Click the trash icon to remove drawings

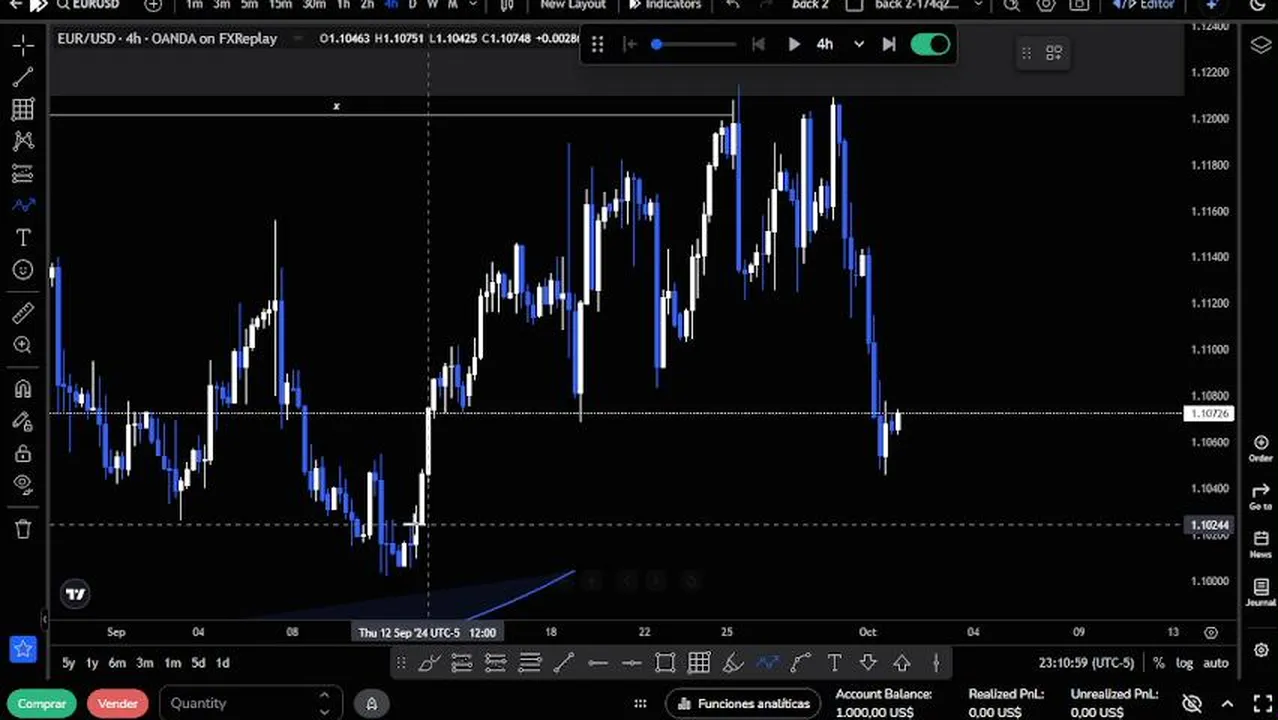click(23, 529)
